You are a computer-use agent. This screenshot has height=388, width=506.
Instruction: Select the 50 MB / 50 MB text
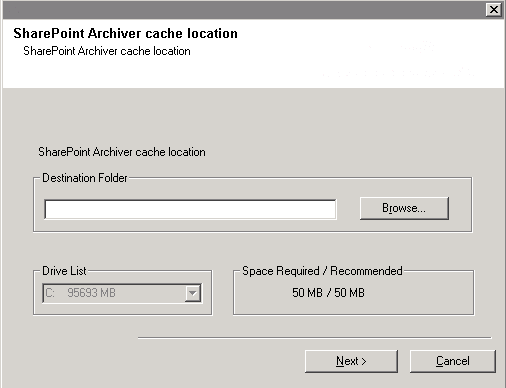328,293
